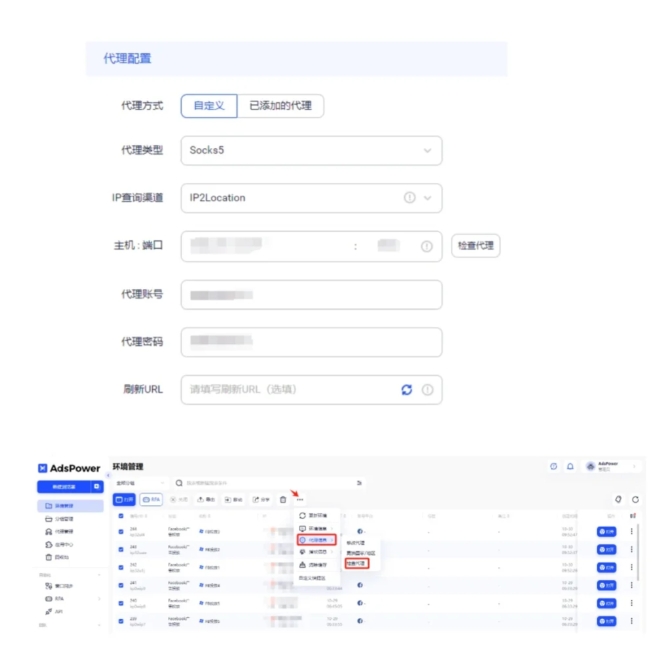Click the blue new browser button
The height and width of the screenshot is (646, 652).
(x=64, y=486)
